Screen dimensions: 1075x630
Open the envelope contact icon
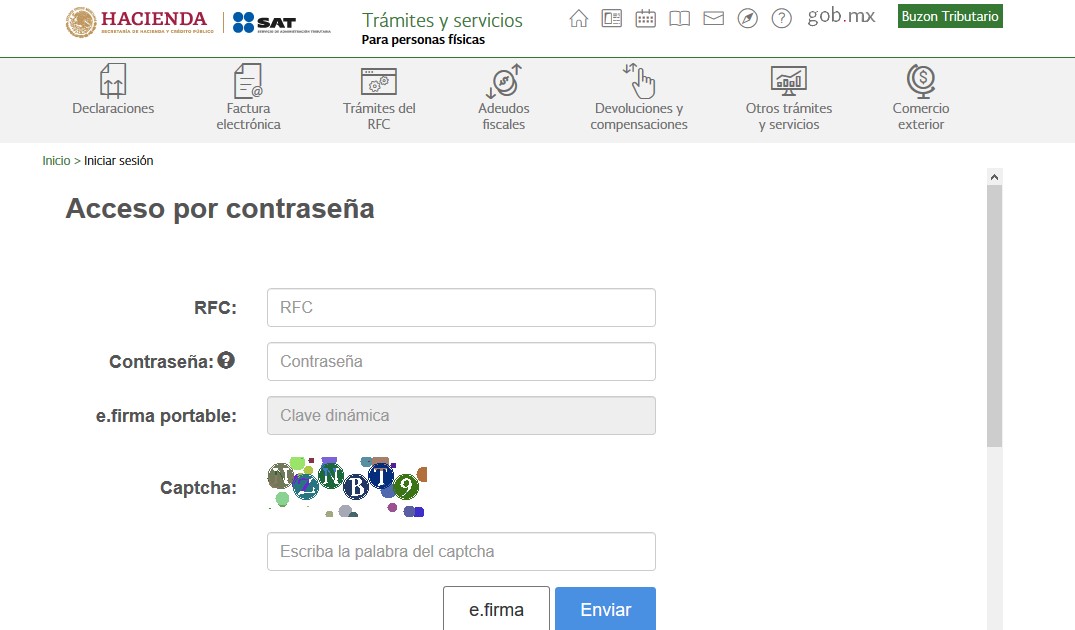point(714,19)
